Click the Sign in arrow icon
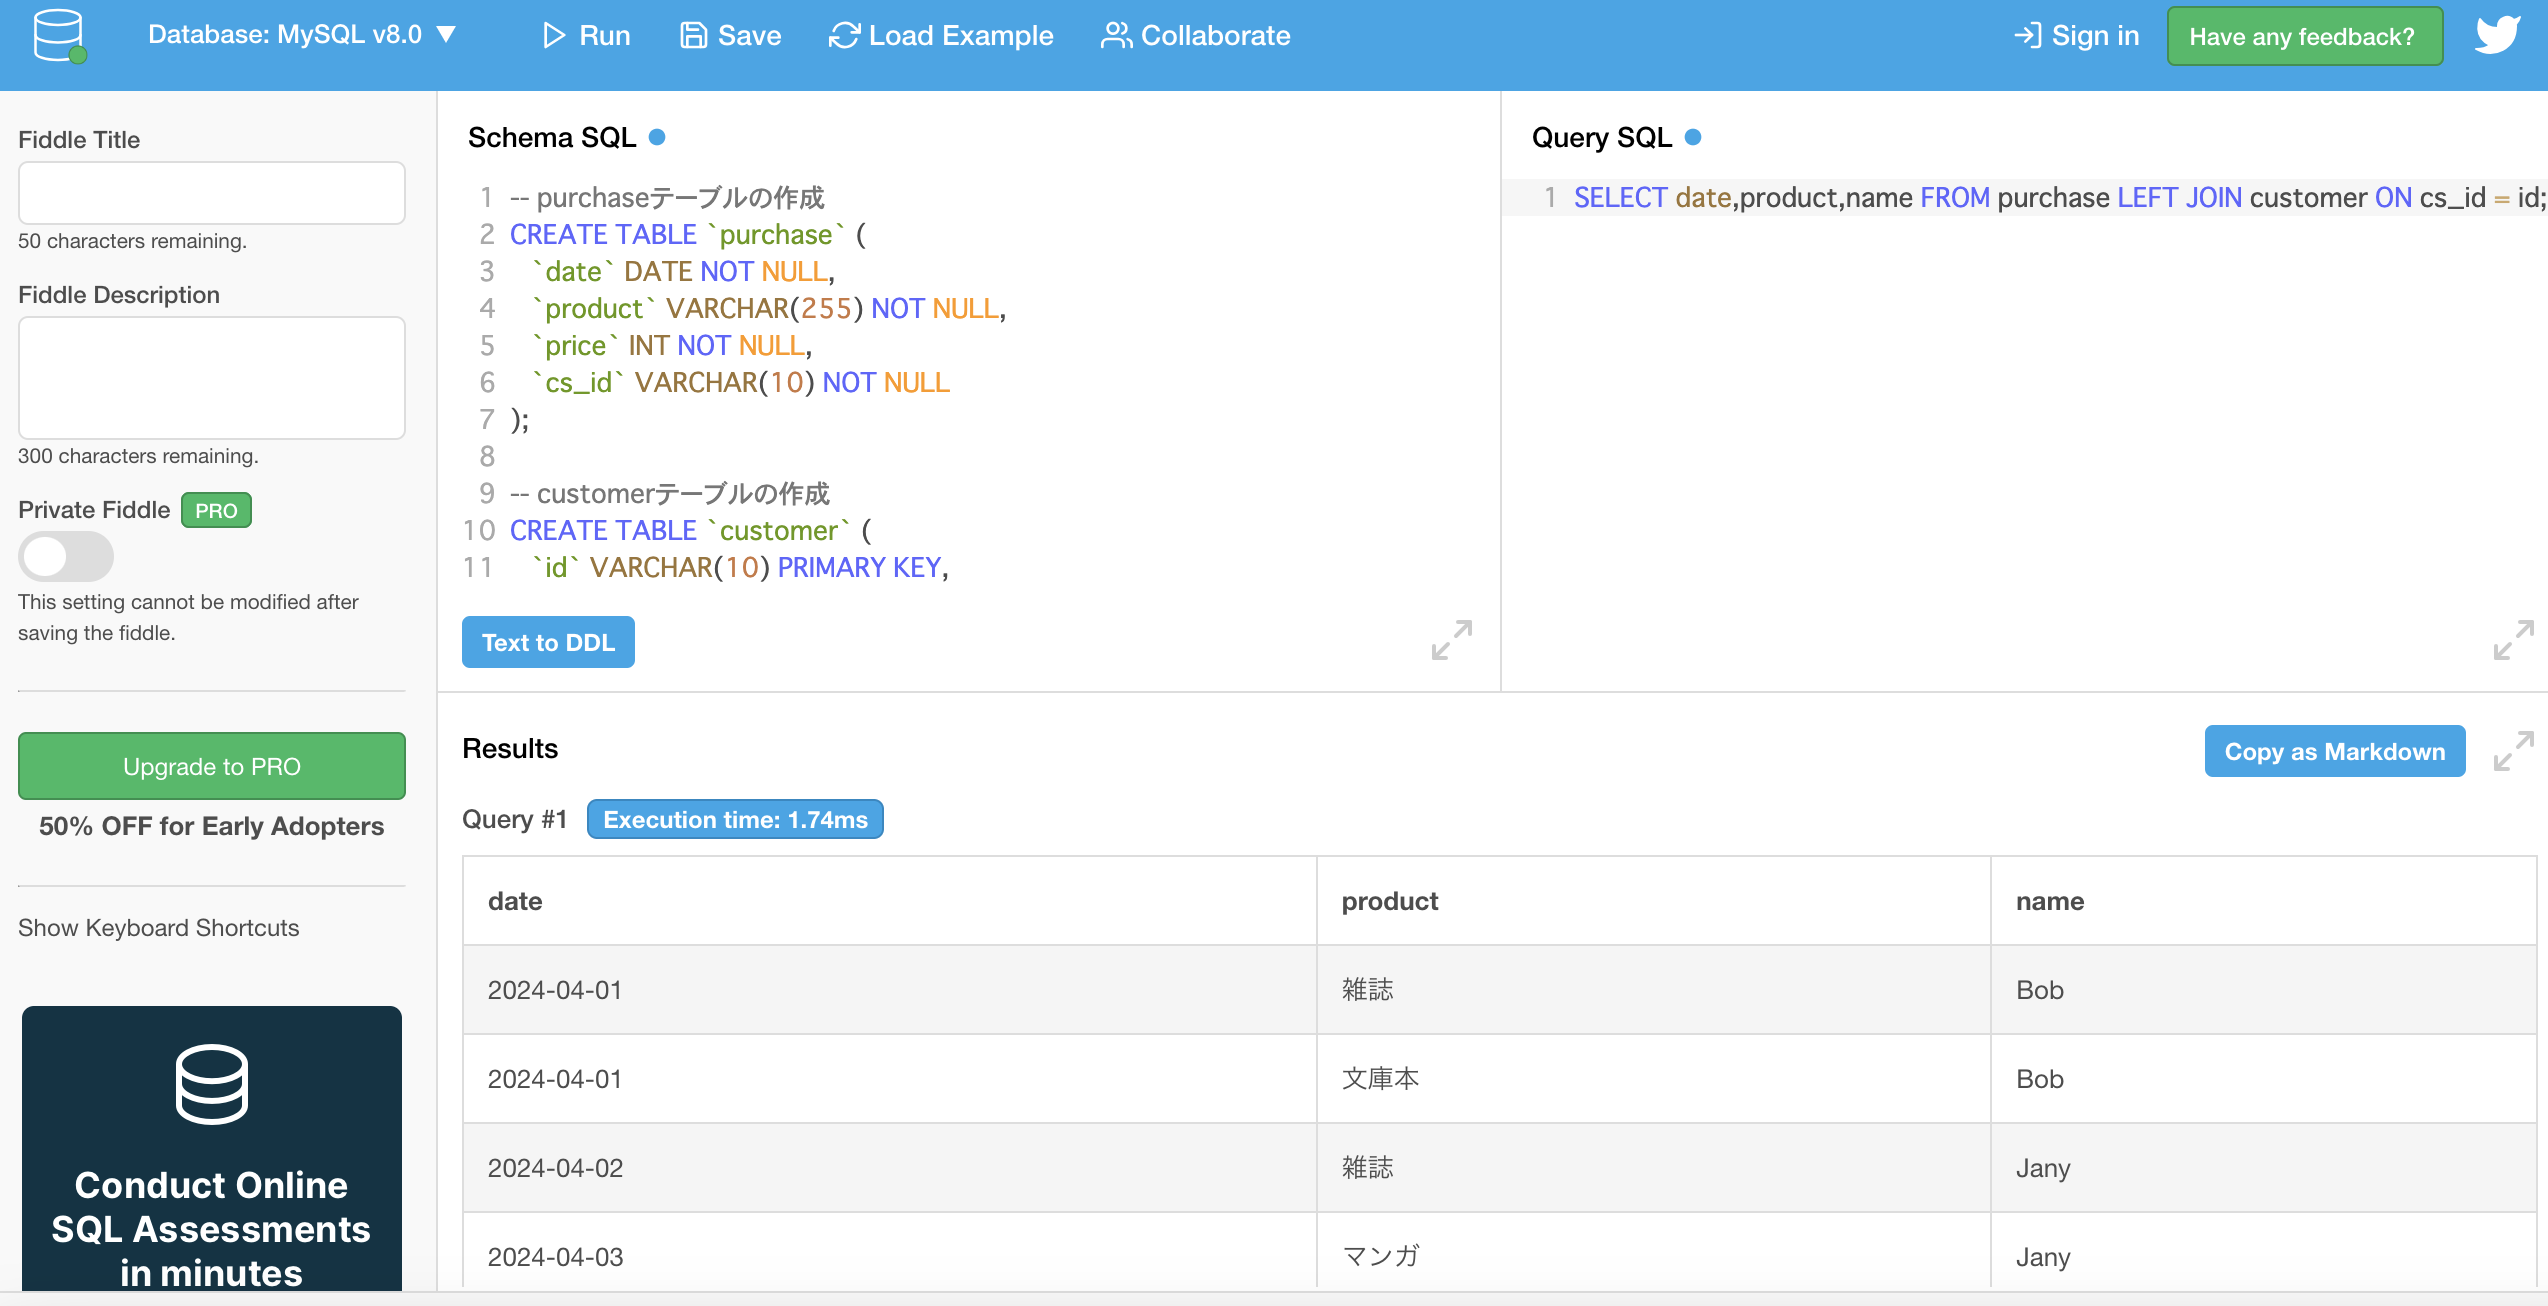 click(x=2027, y=36)
